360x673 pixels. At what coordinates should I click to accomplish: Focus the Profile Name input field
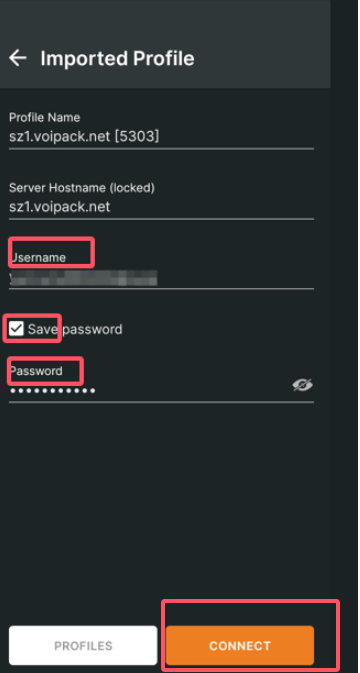(161, 136)
